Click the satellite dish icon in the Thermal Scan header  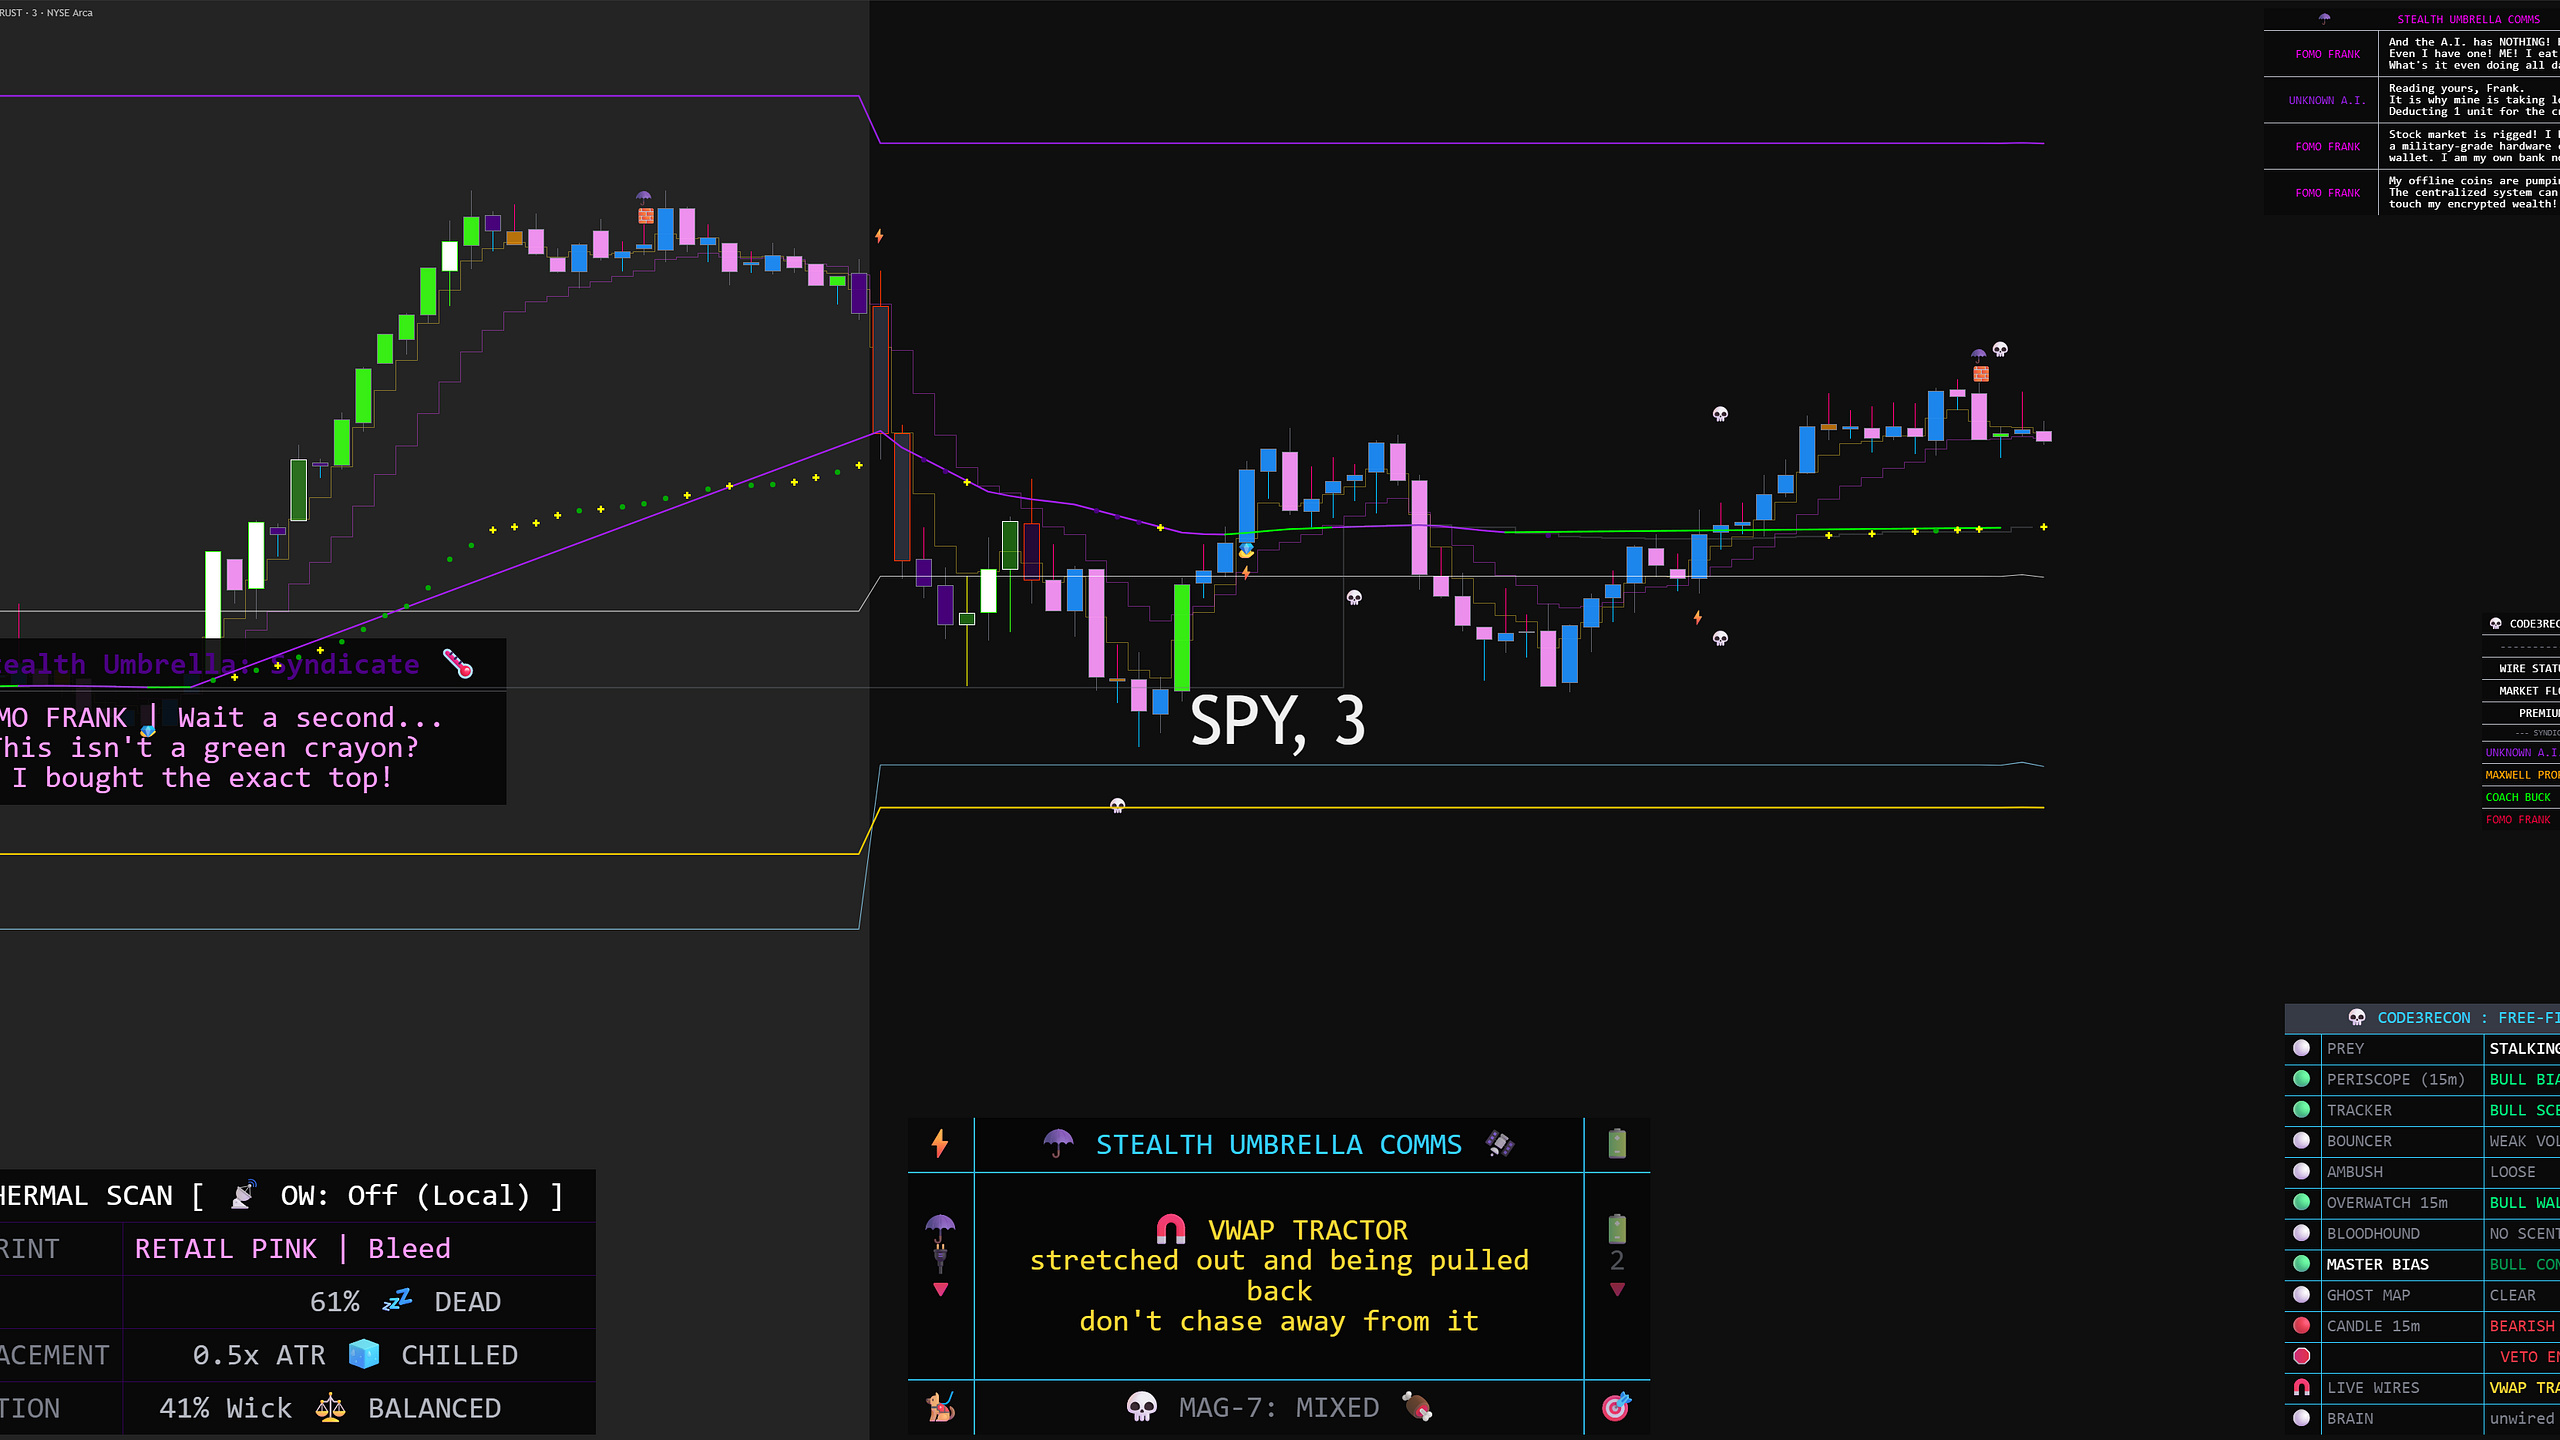coord(244,1195)
